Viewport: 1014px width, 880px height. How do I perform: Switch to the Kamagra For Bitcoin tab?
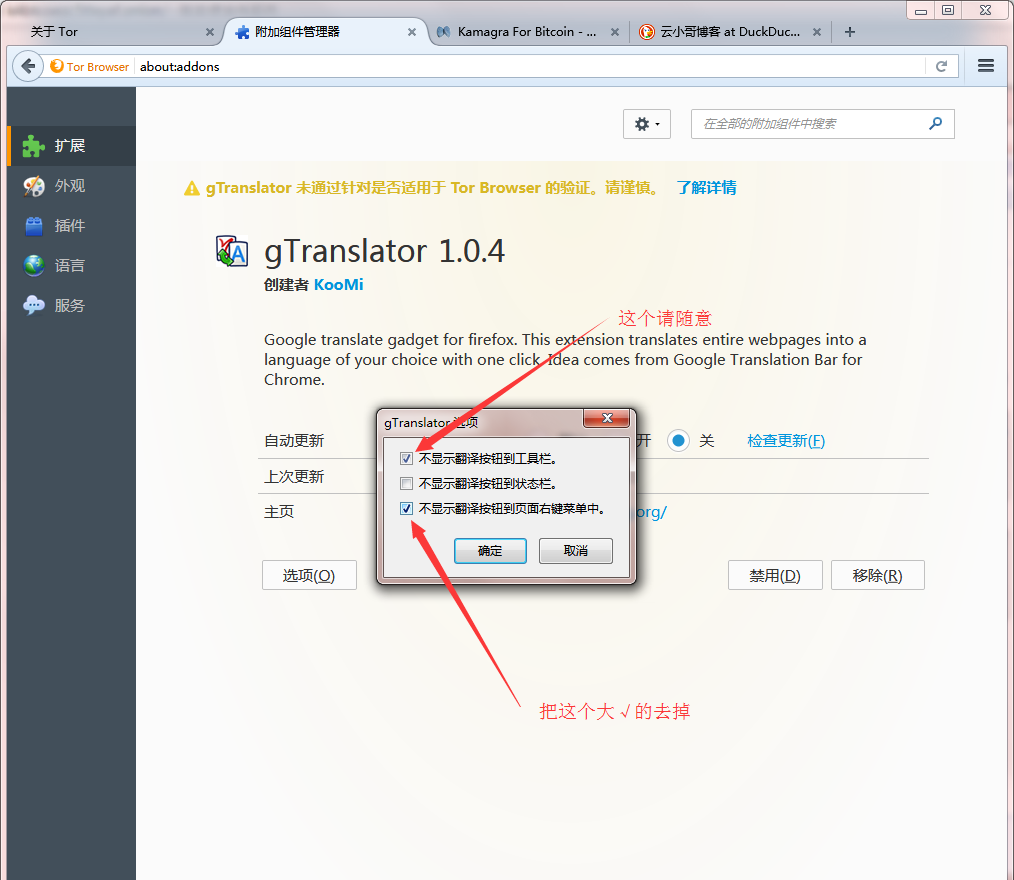(527, 32)
